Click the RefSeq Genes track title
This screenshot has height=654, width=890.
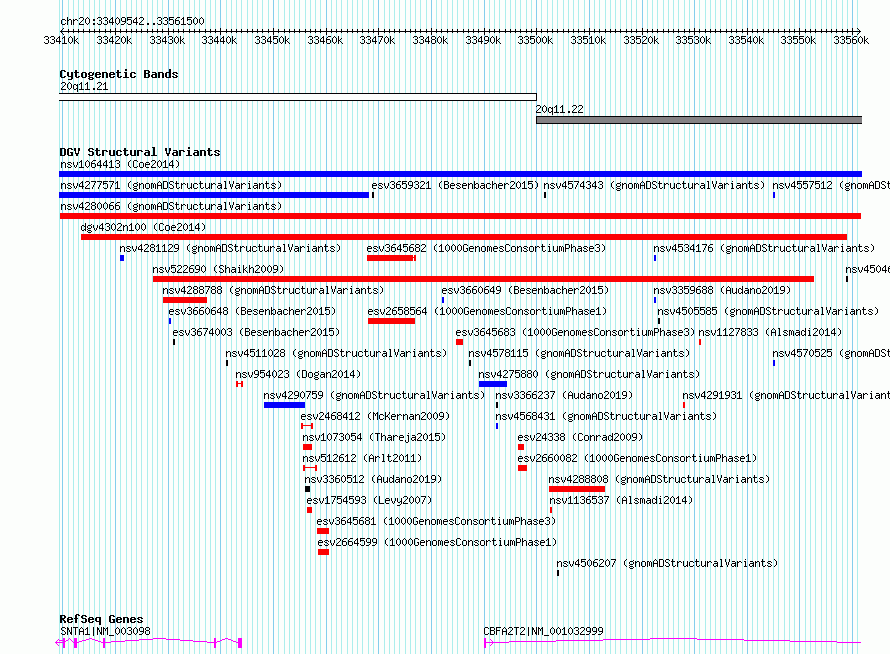click(x=101, y=619)
